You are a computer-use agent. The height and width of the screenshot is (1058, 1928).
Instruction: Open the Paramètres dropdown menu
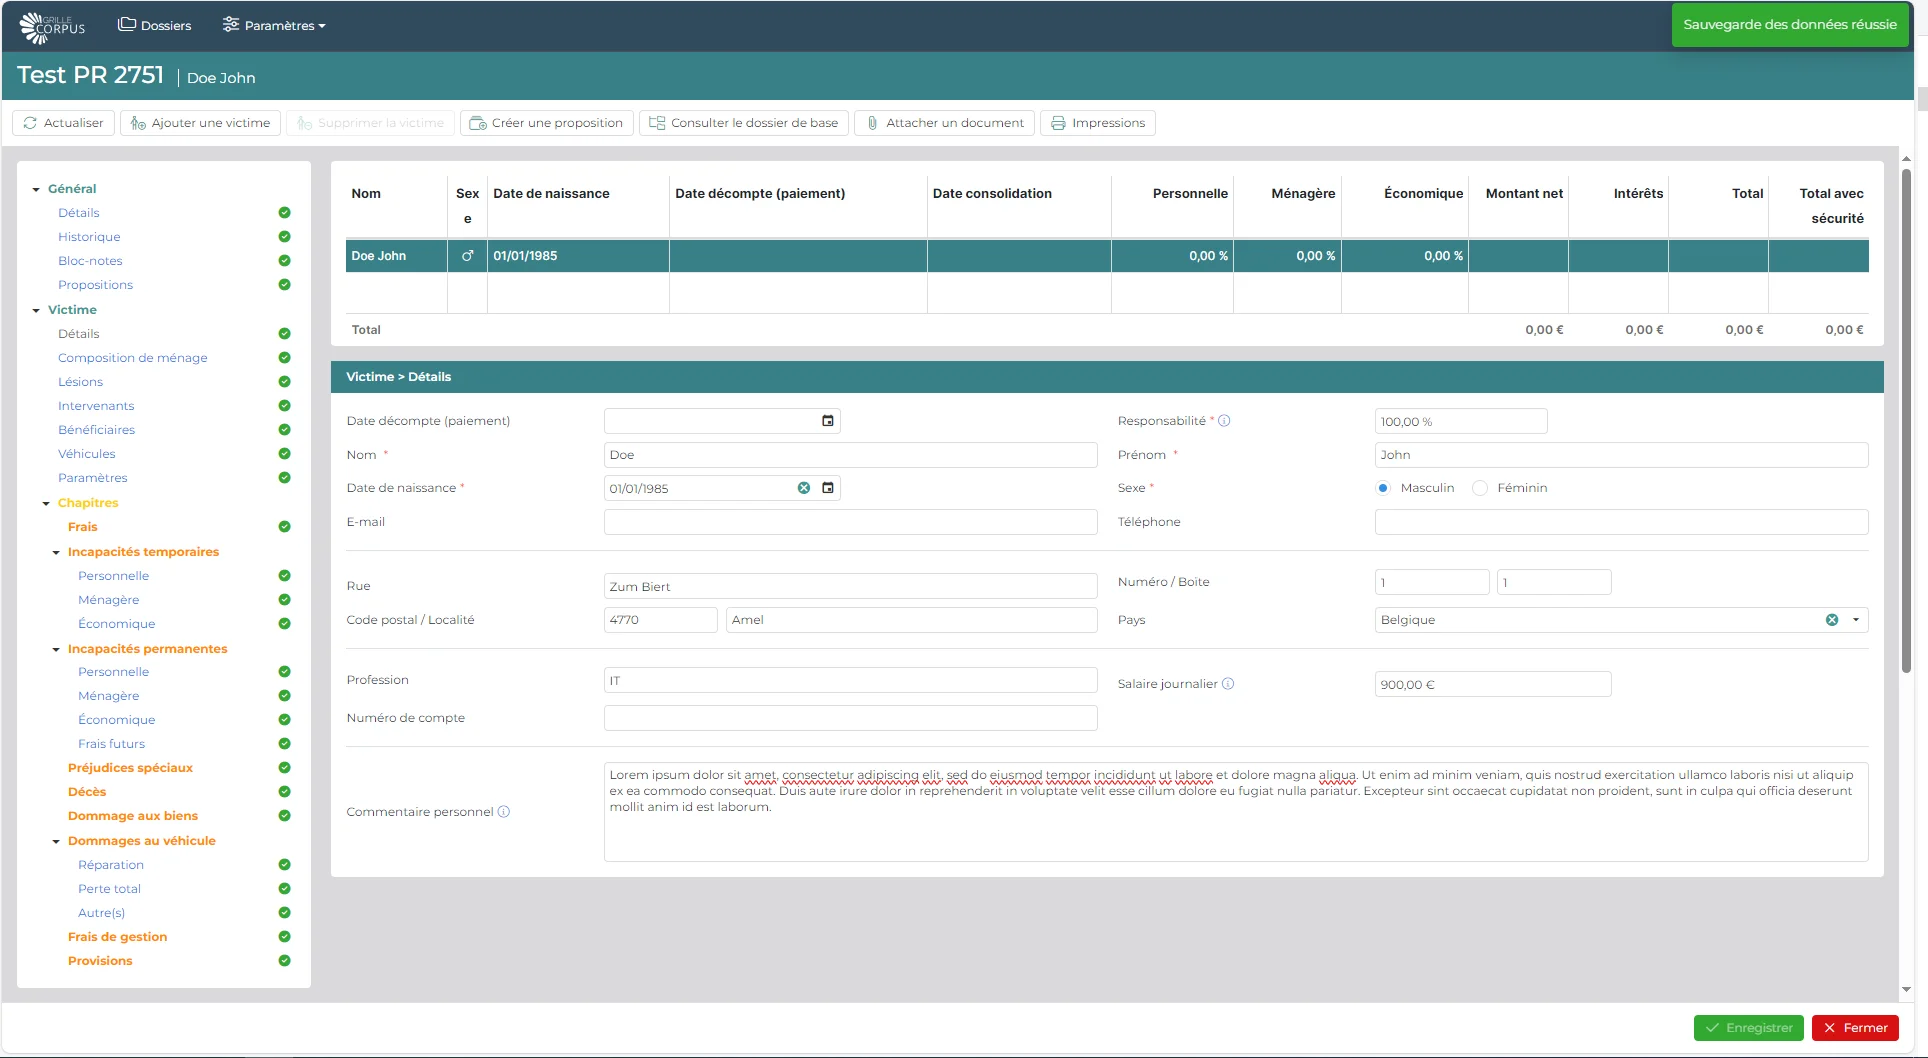coord(274,25)
